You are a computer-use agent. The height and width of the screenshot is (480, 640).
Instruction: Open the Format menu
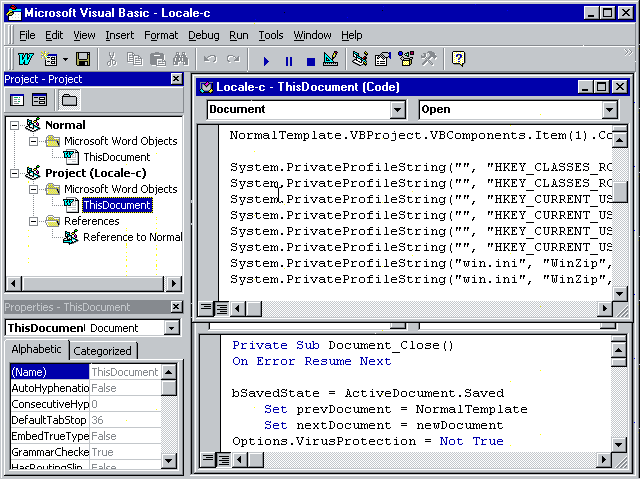click(x=161, y=36)
